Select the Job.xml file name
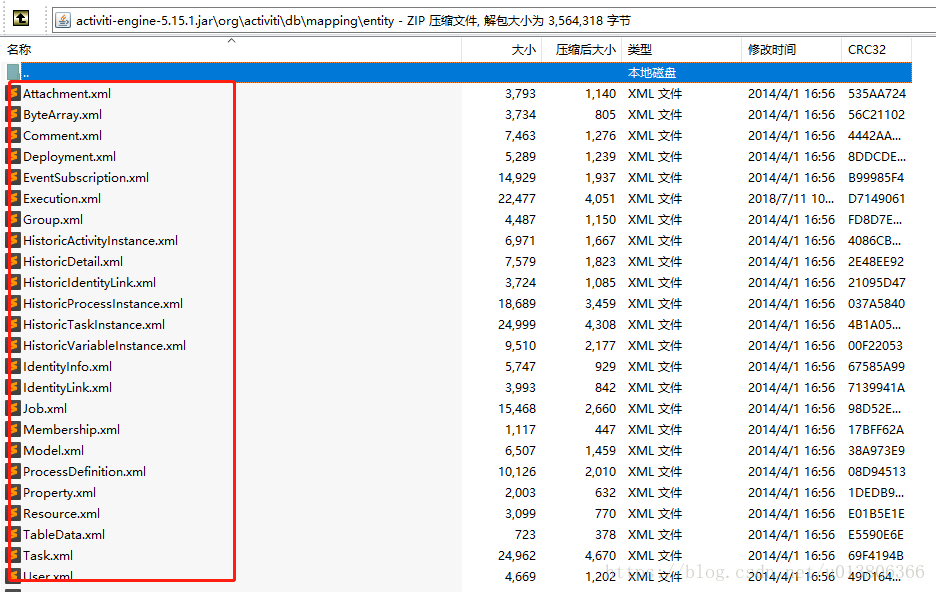936x592 pixels. 45,409
